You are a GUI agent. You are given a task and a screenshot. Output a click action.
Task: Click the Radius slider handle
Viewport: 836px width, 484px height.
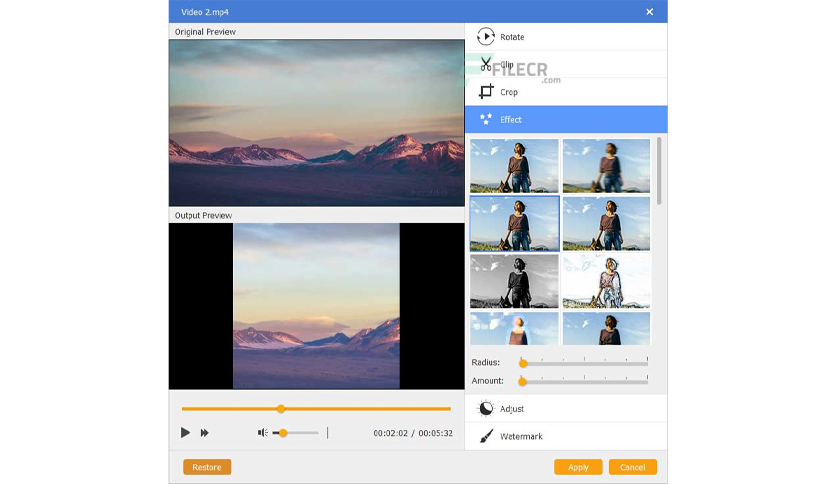[523, 364]
